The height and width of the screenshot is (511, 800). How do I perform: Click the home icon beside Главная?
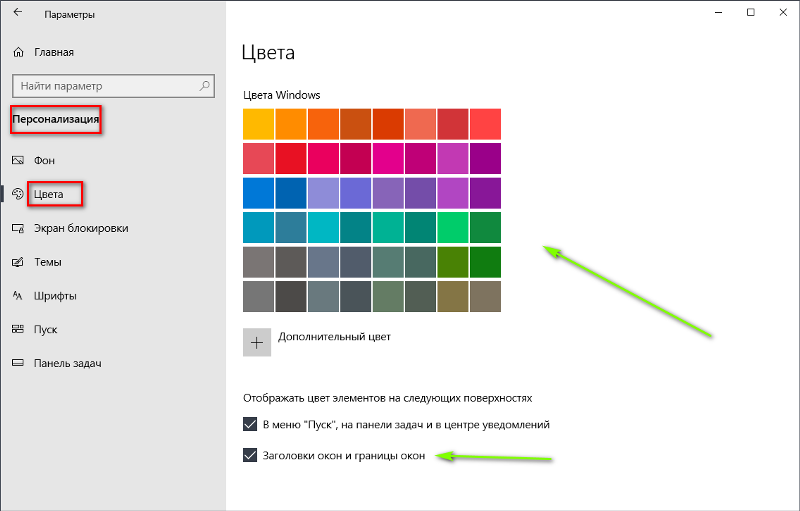pos(18,52)
